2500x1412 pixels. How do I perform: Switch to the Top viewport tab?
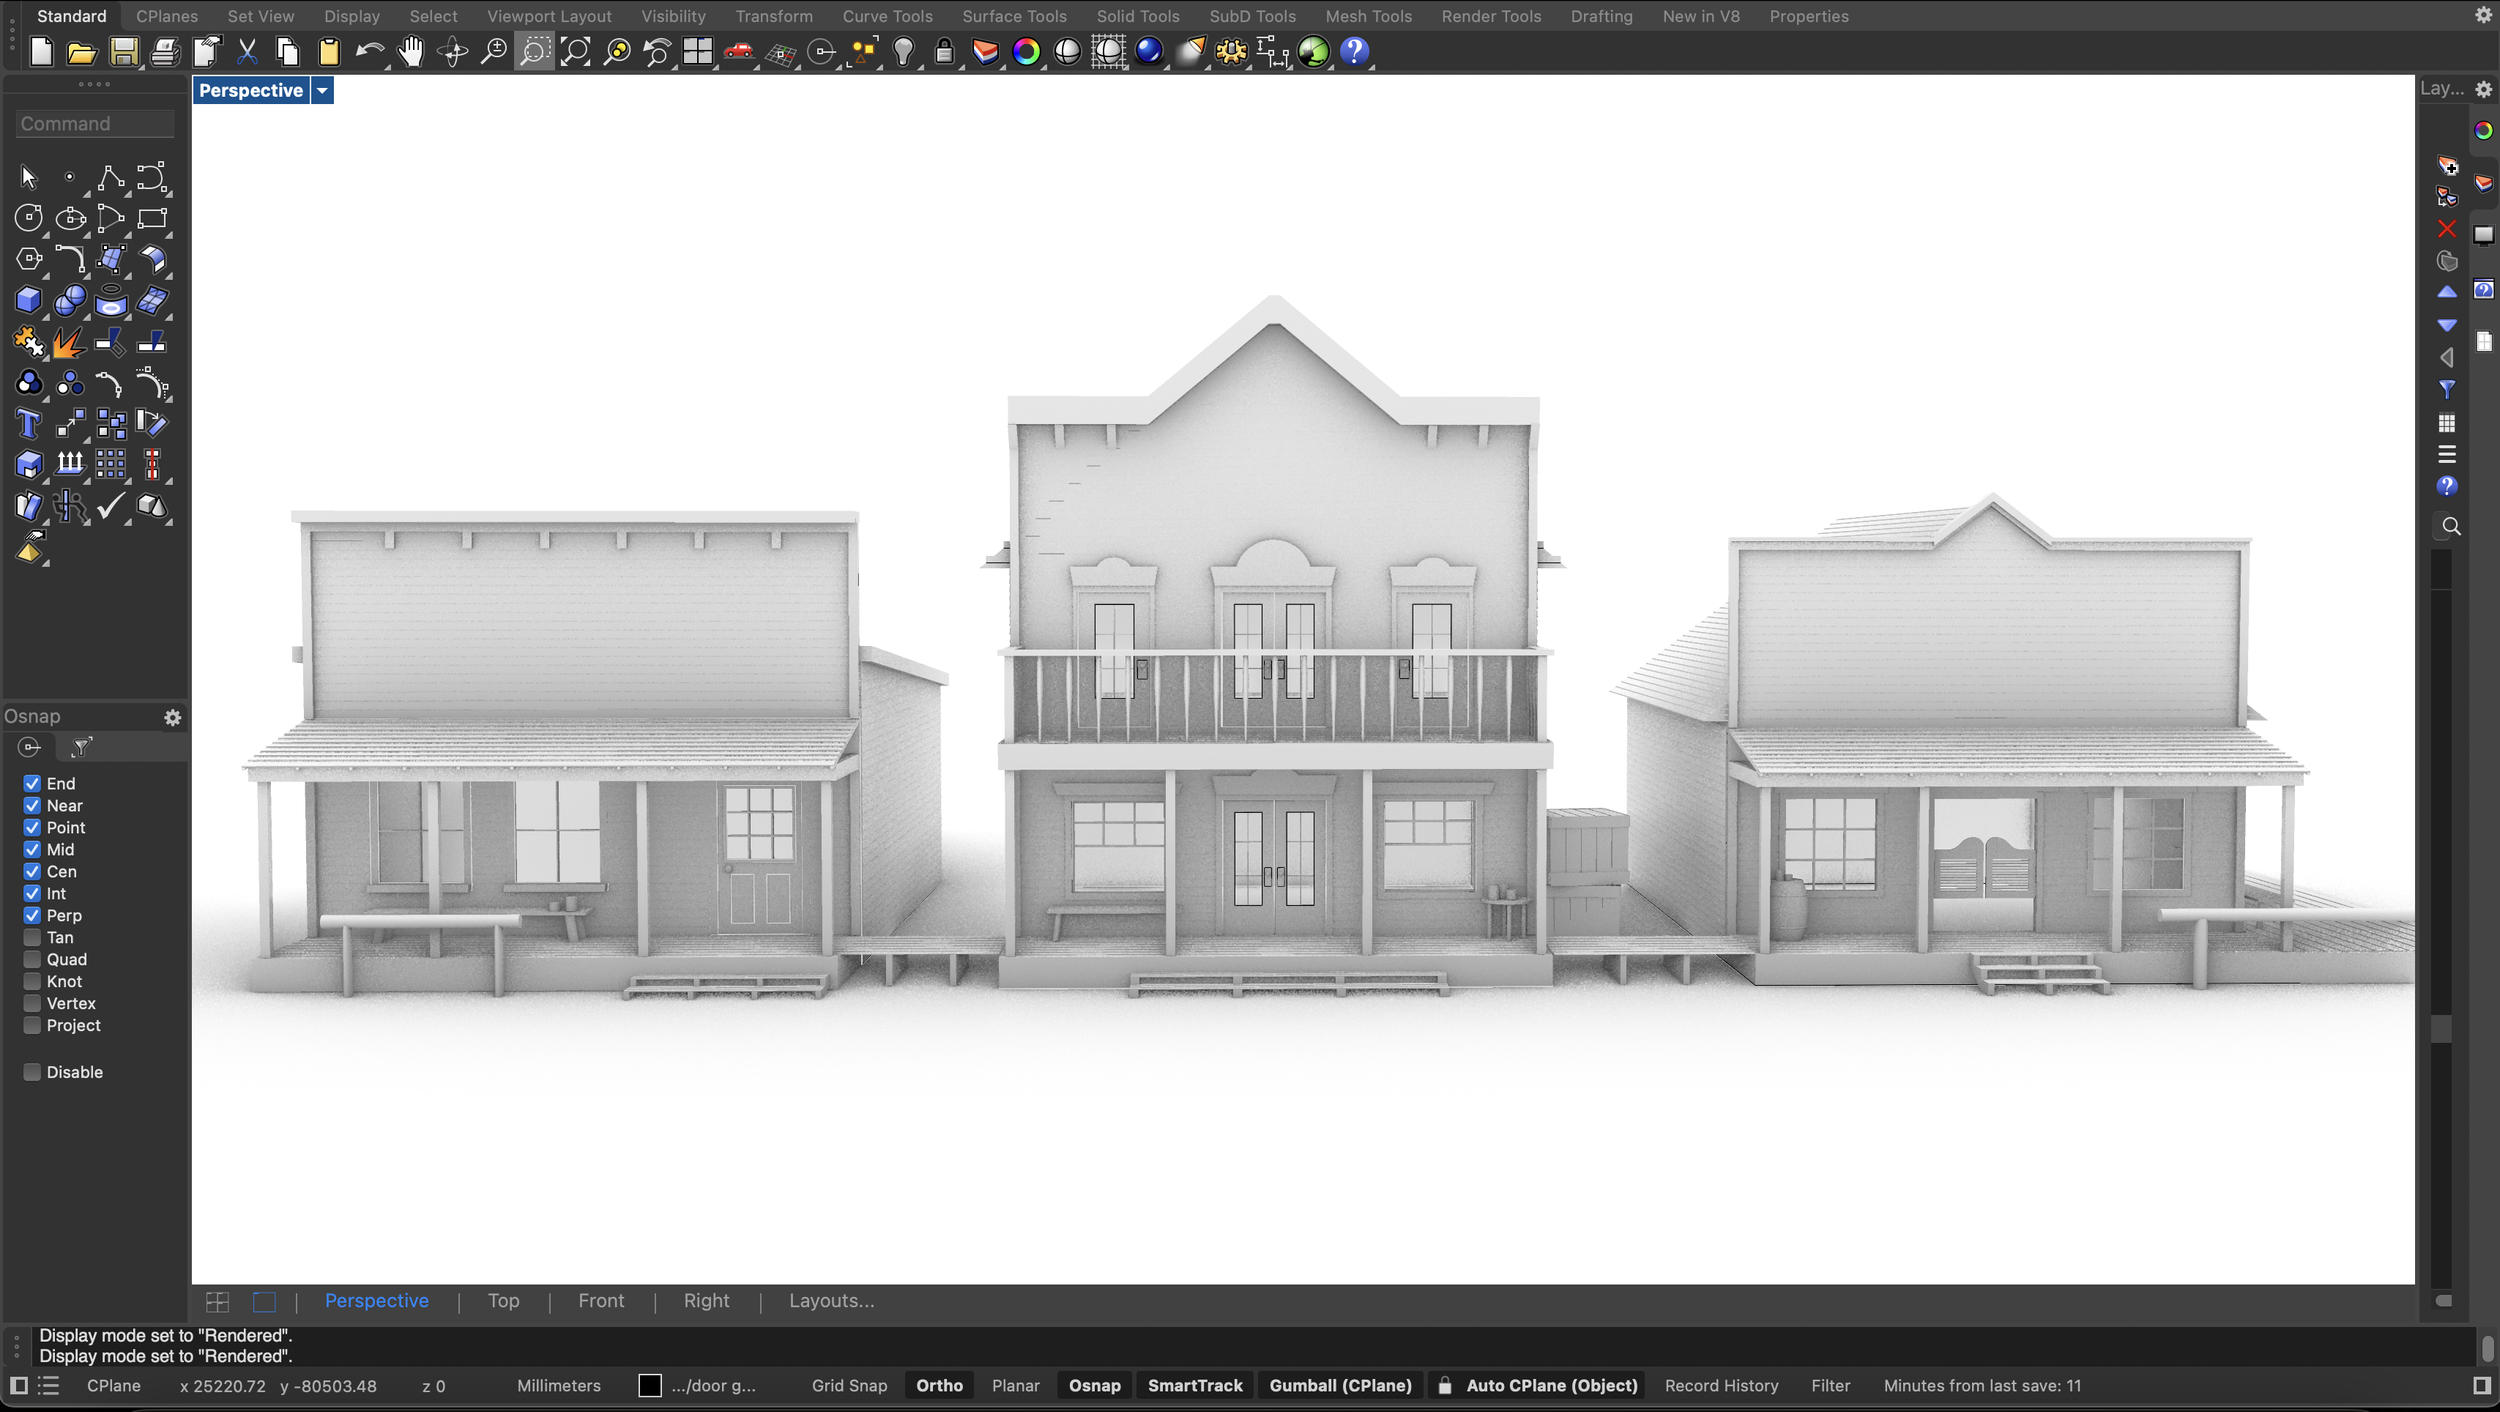point(503,1301)
